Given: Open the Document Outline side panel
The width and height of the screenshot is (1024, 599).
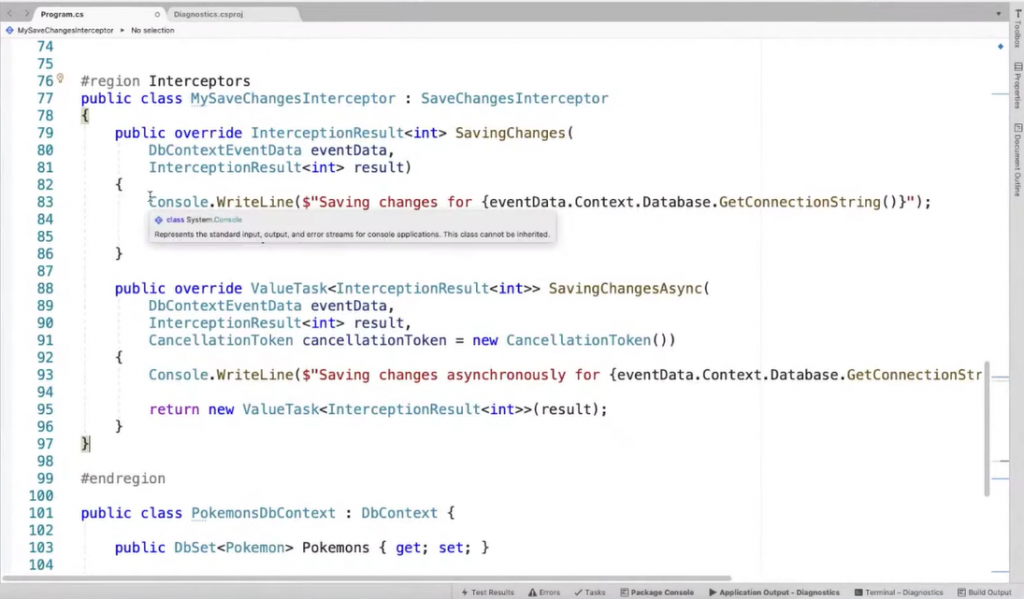Looking at the screenshot, I should (x=1017, y=160).
